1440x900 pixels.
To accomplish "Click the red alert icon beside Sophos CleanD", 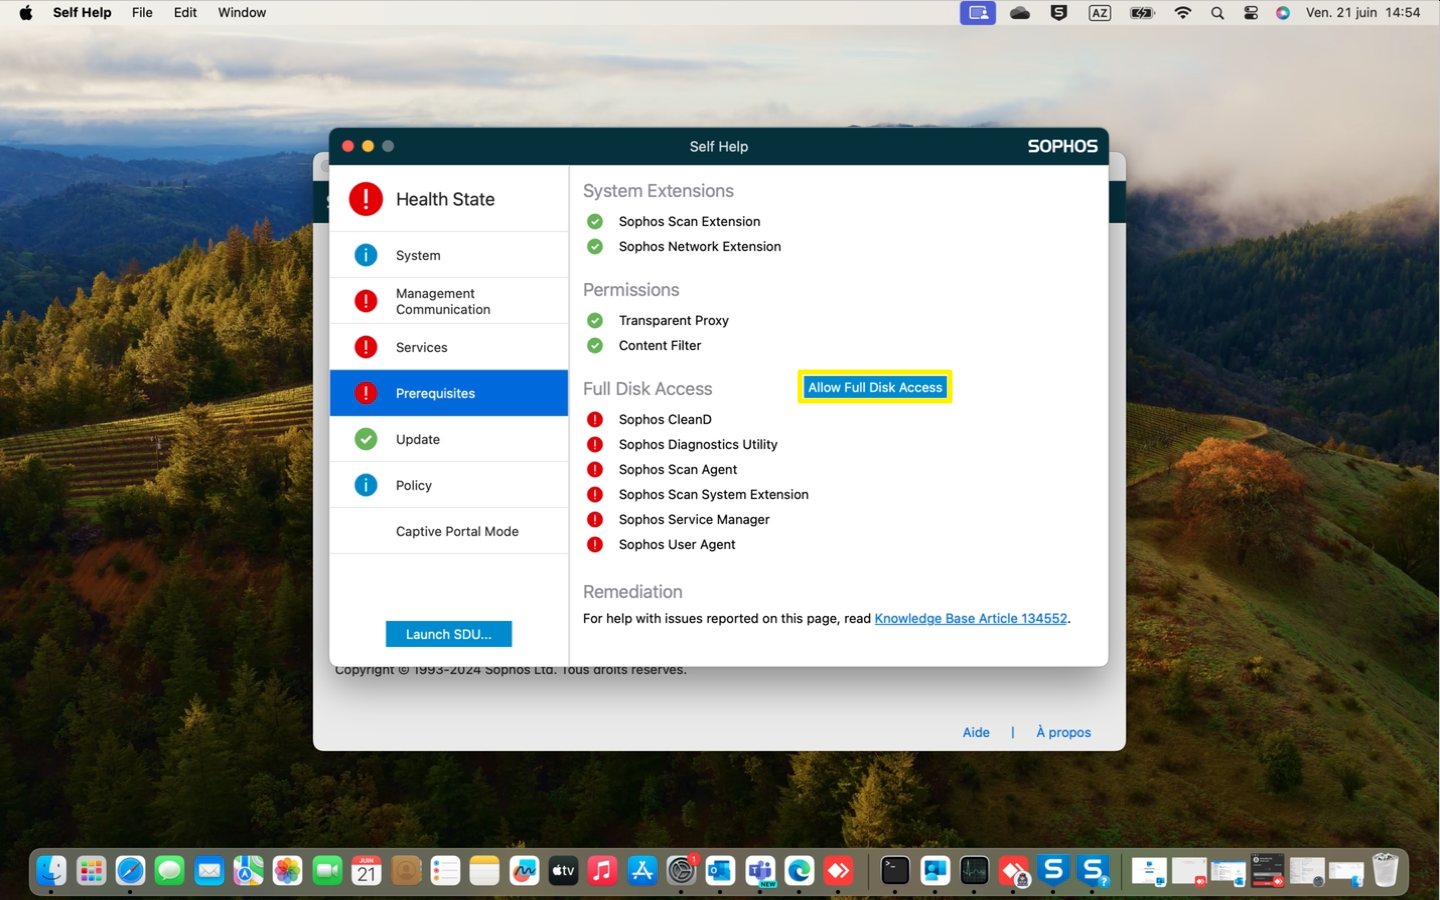I will [x=595, y=419].
